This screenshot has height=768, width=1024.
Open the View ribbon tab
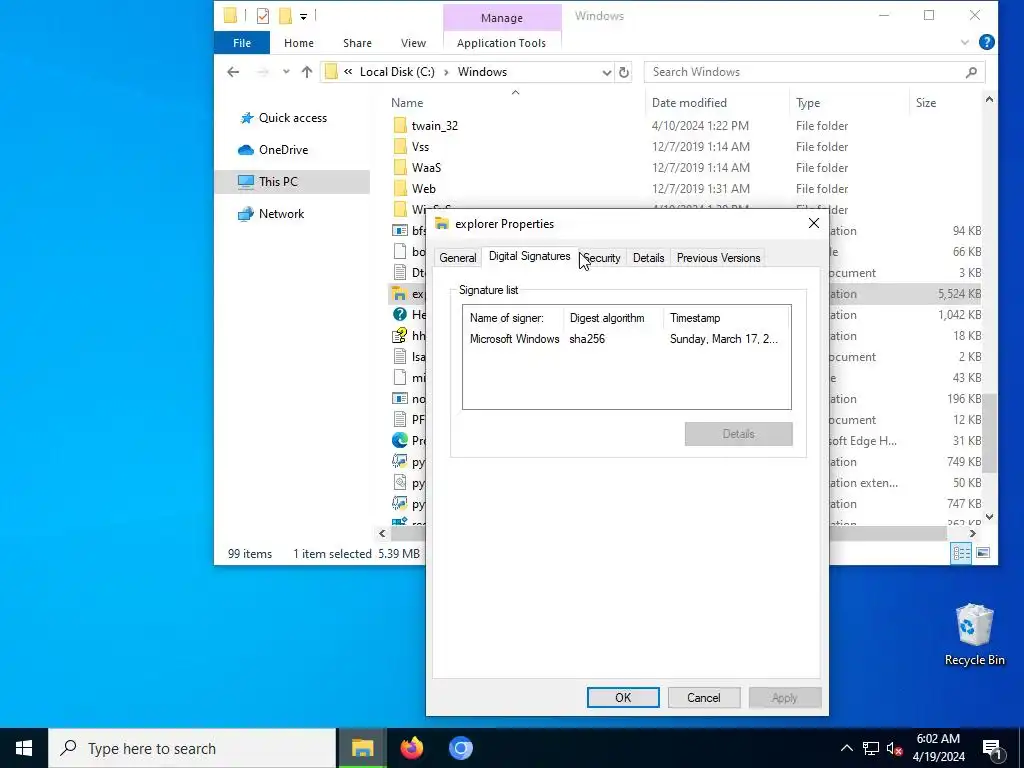coord(413,43)
